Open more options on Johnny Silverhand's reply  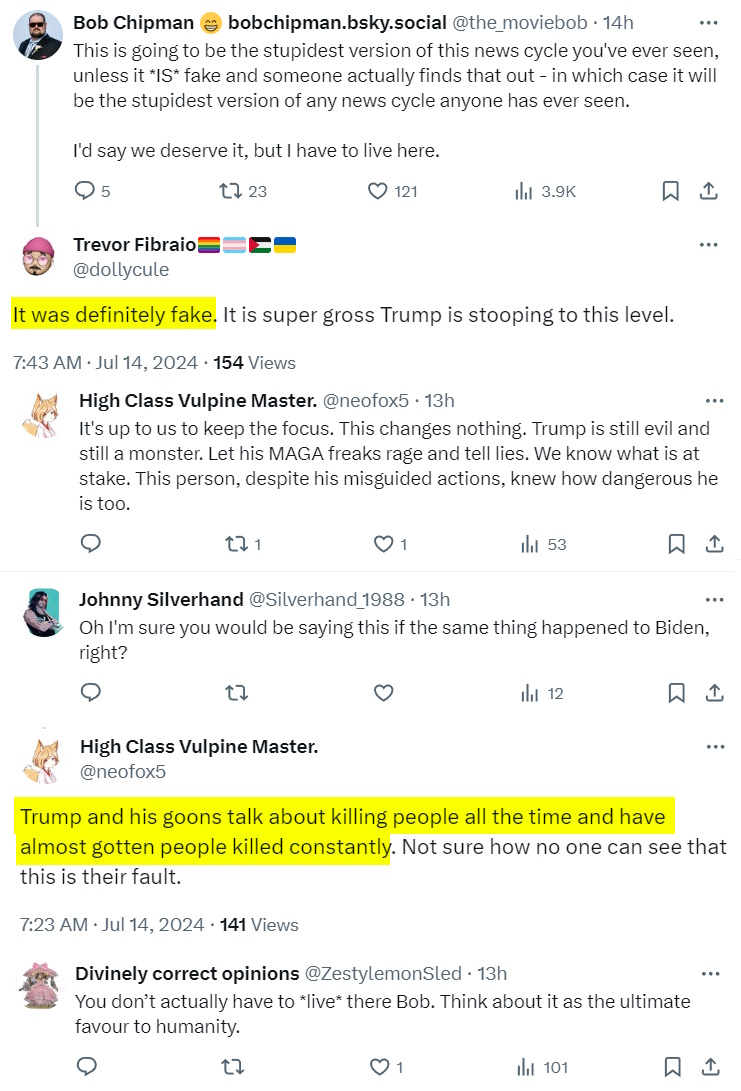click(x=714, y=600)
